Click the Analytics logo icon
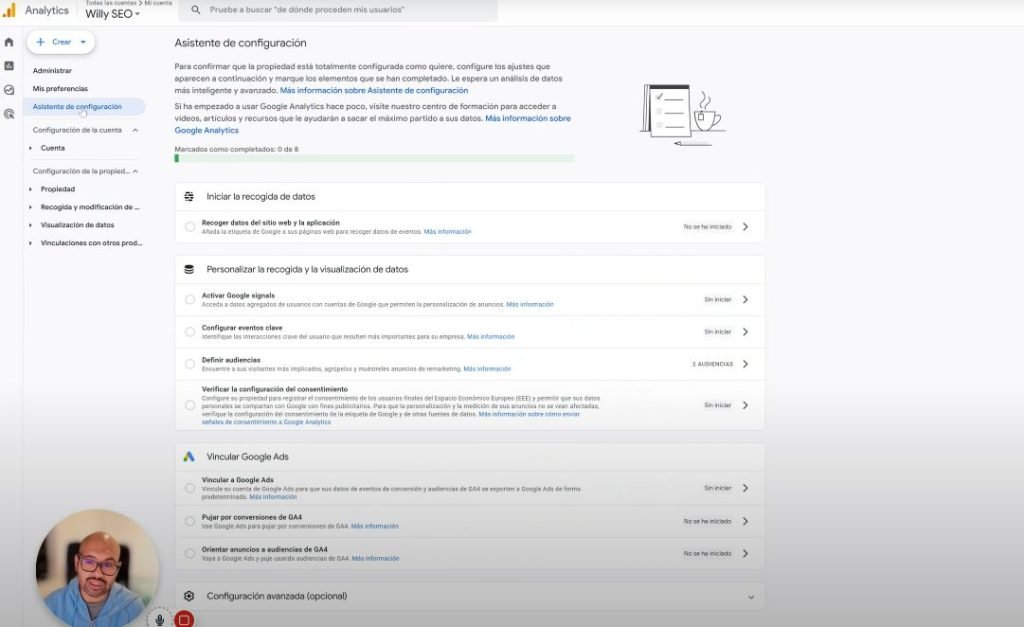The width and height of the screenshot is (1024, 627). (9, 10)
